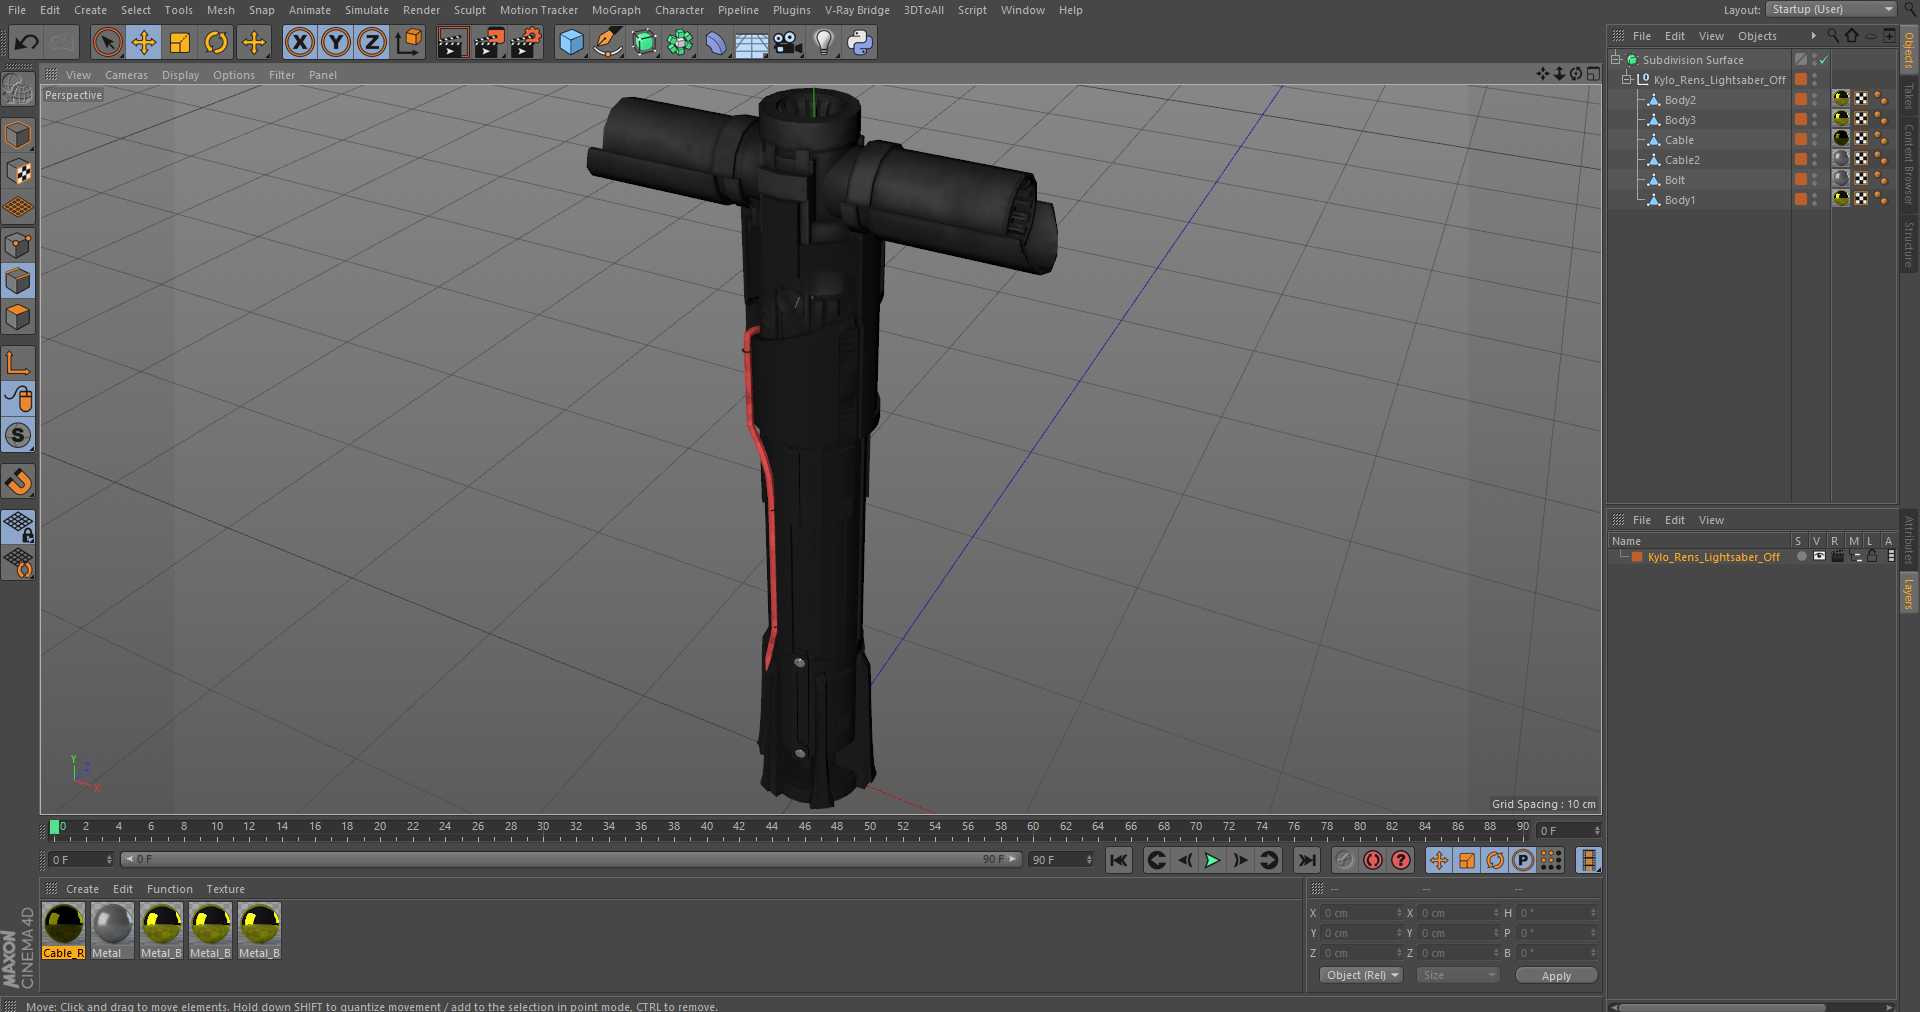The height and width of the screenshot is (1012, 1920).
Task: Toggle layer solo for Kylo_Rens_Lightsaber_Off
Action: pos(1801,557)
